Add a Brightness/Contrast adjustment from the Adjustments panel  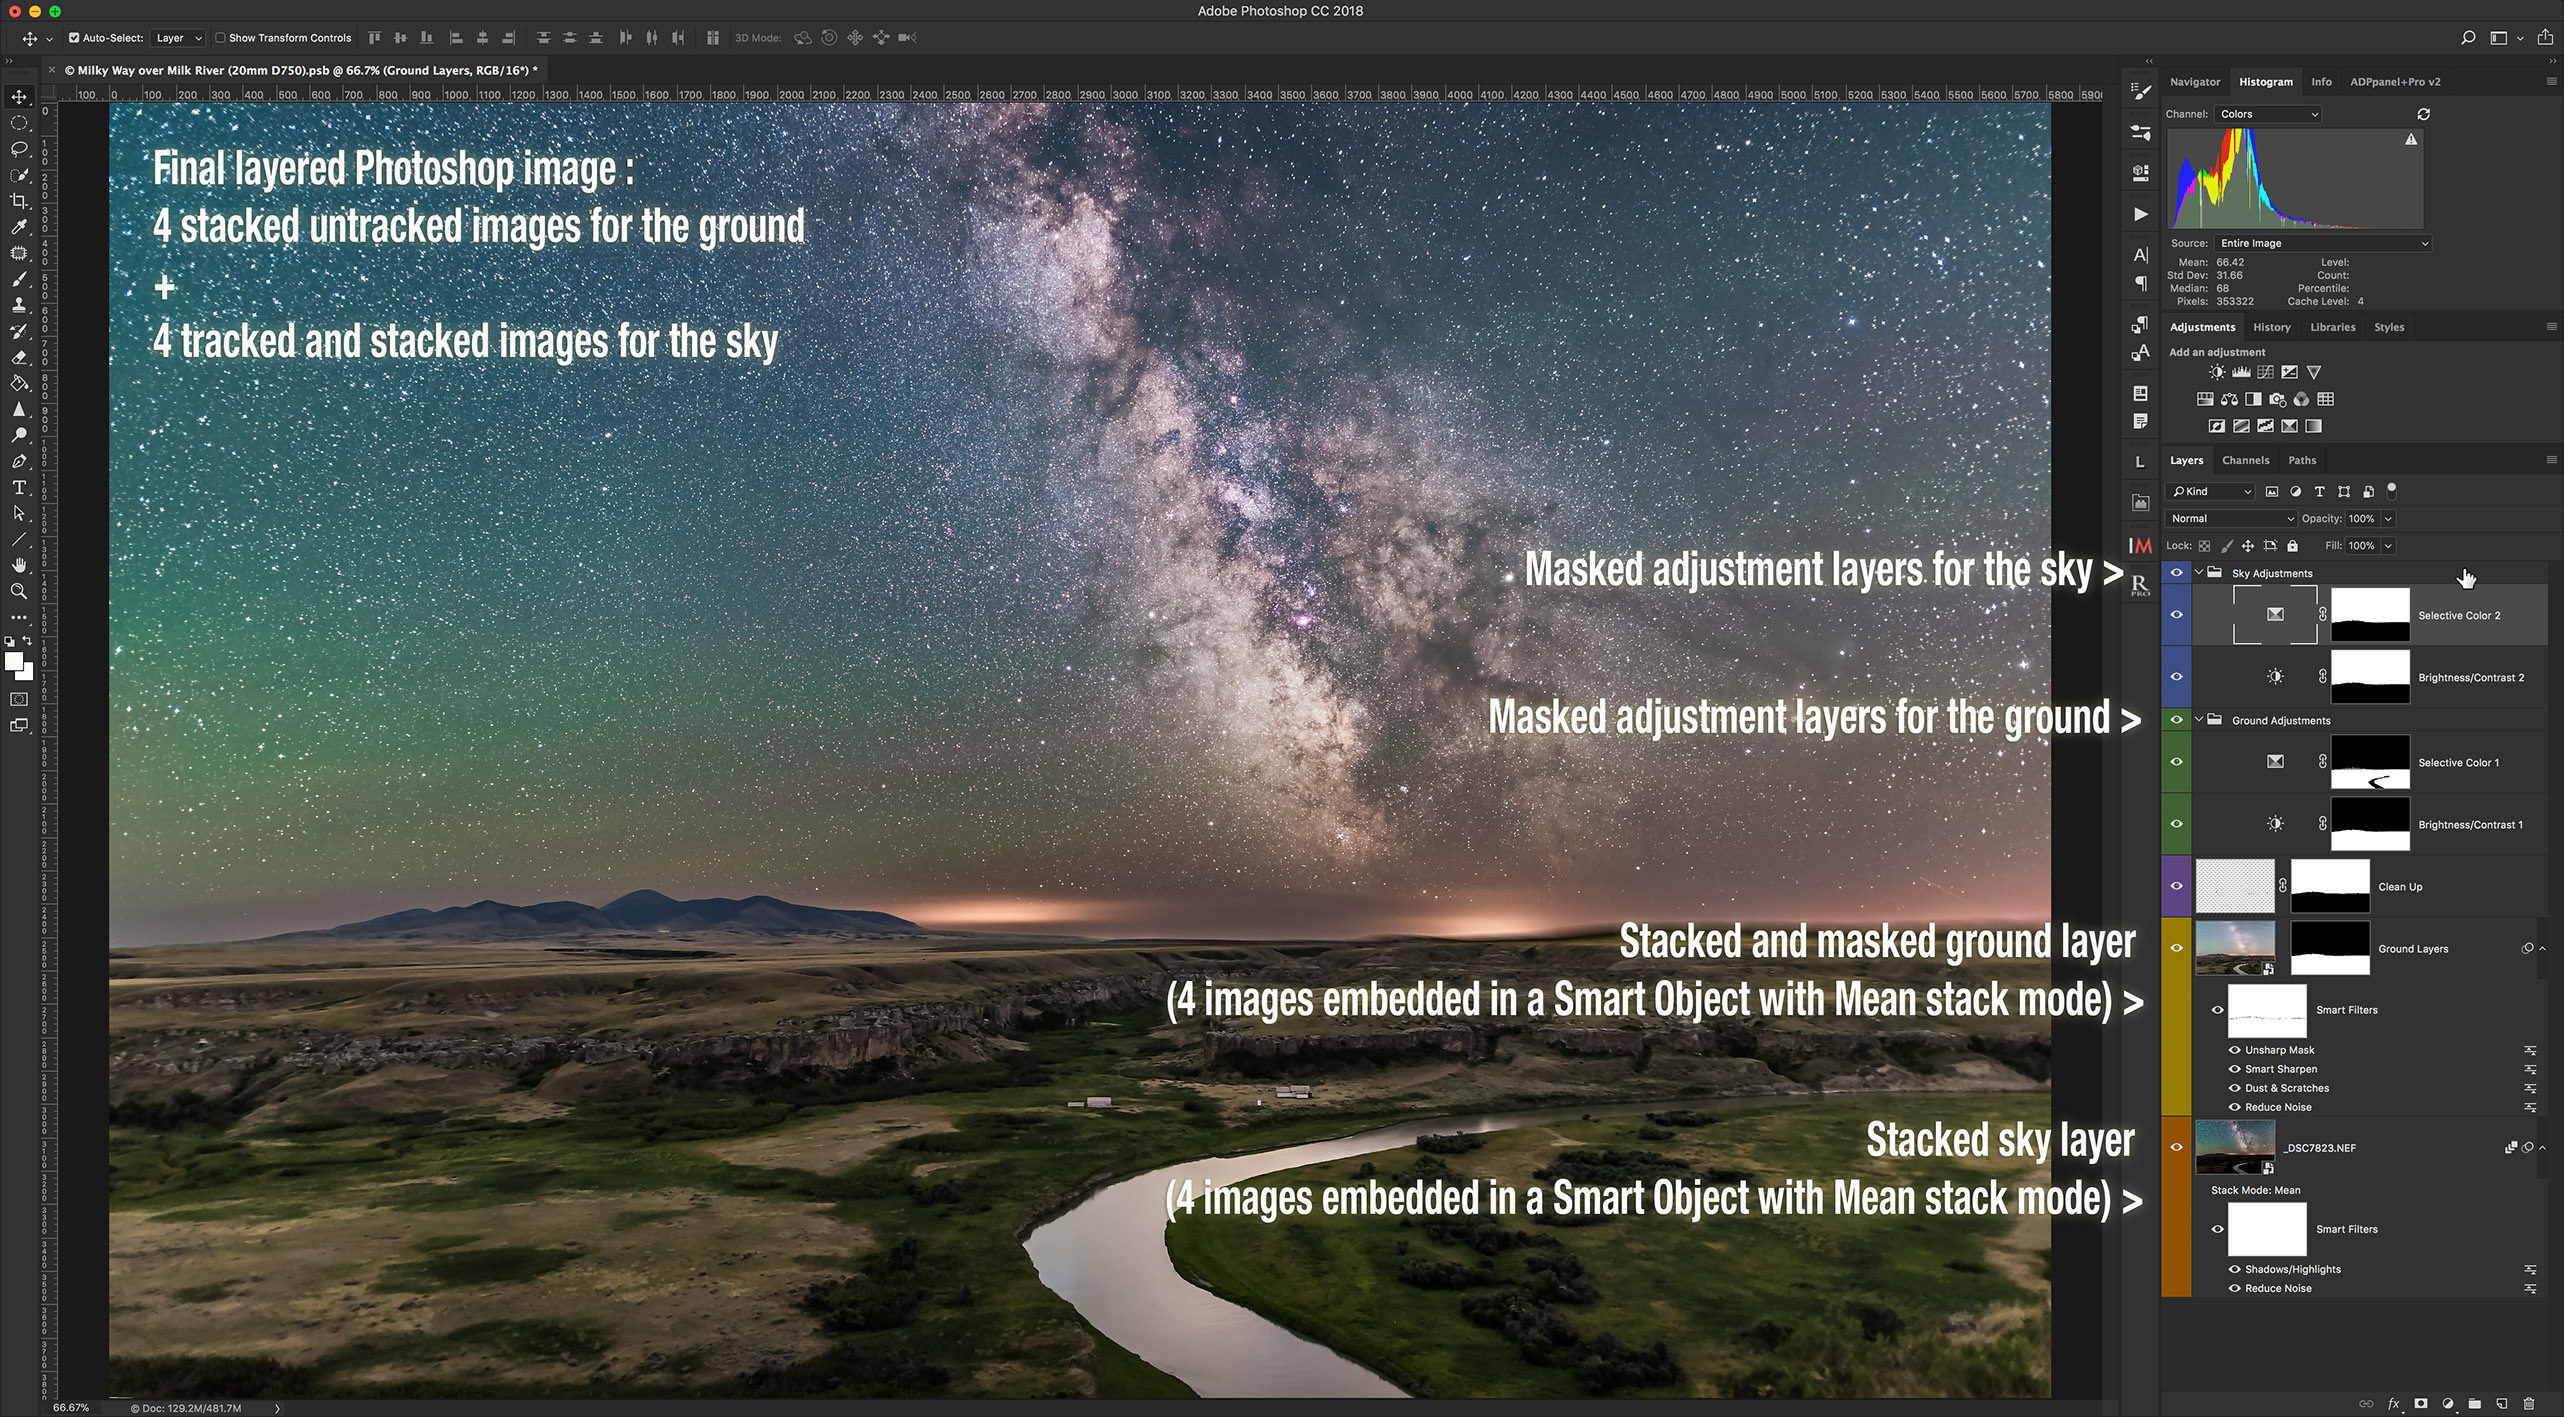coord(2217,372)
